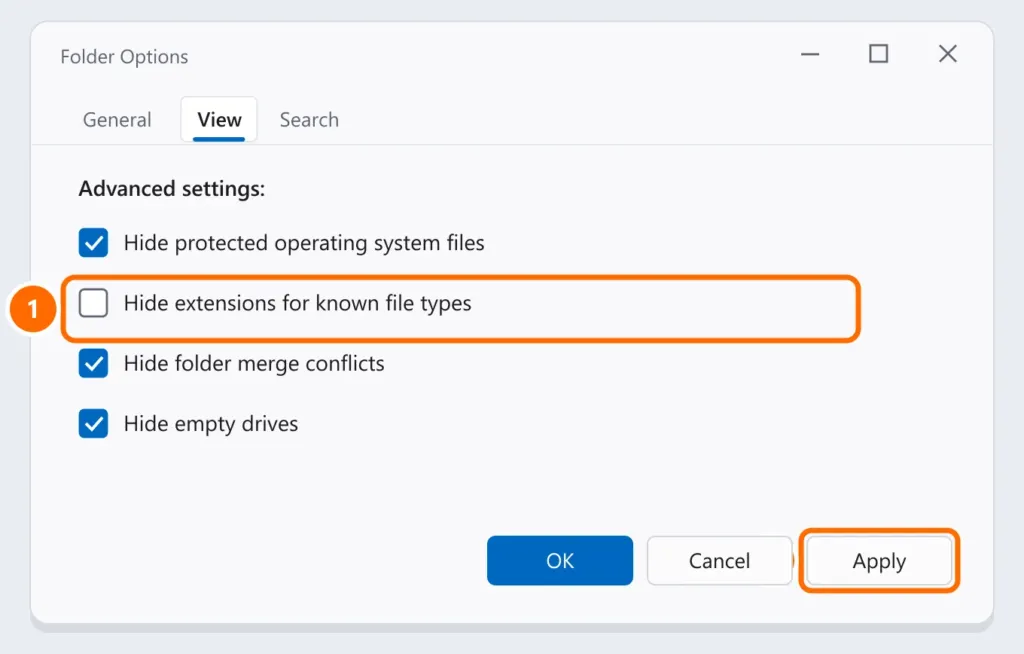Click the 'Advanced settings:' heading text
Image resolution: width=1024 pixels, height=654 pixels.
point(172,189)
